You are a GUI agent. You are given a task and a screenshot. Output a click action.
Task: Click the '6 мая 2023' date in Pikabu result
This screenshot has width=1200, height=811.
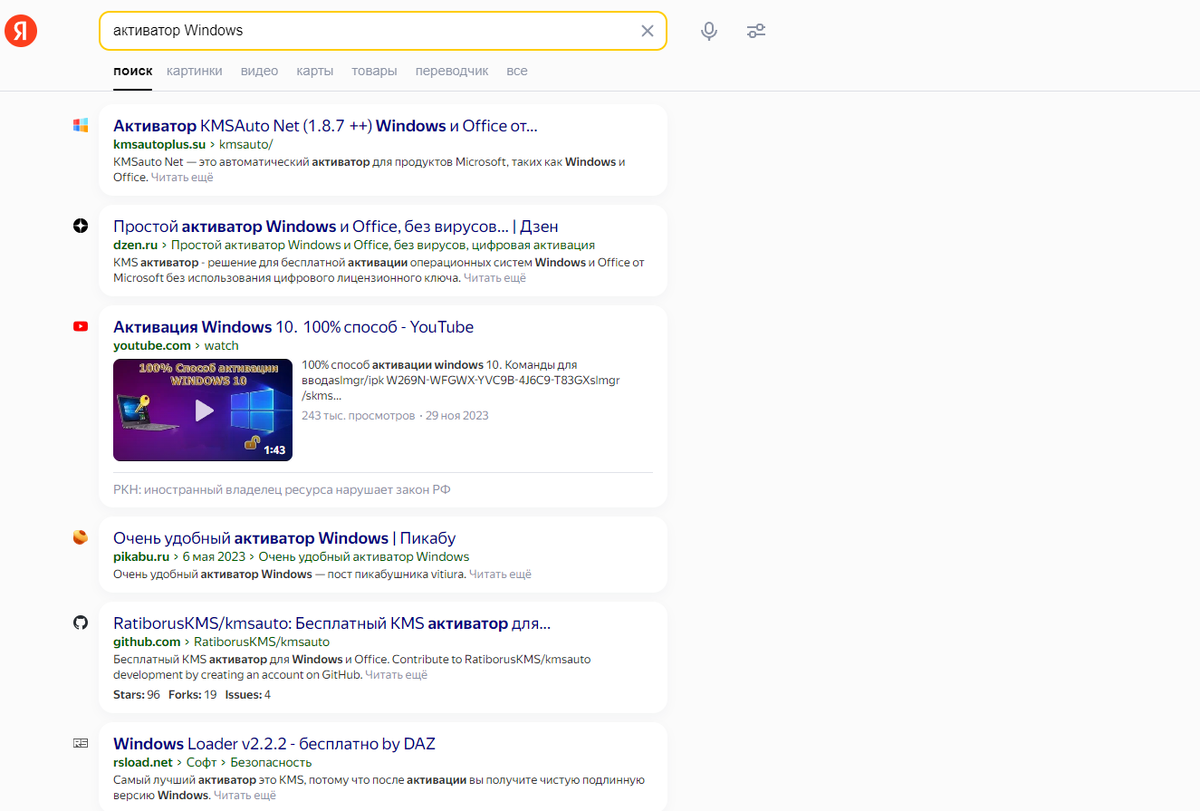coord(215,557)
